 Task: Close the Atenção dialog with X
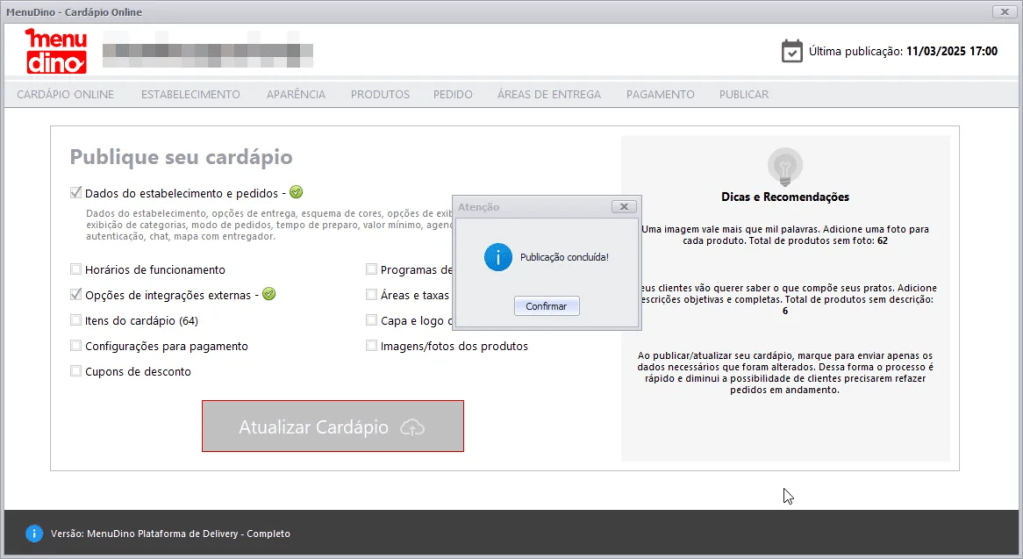pyautogui.click(x=623, y=207)
